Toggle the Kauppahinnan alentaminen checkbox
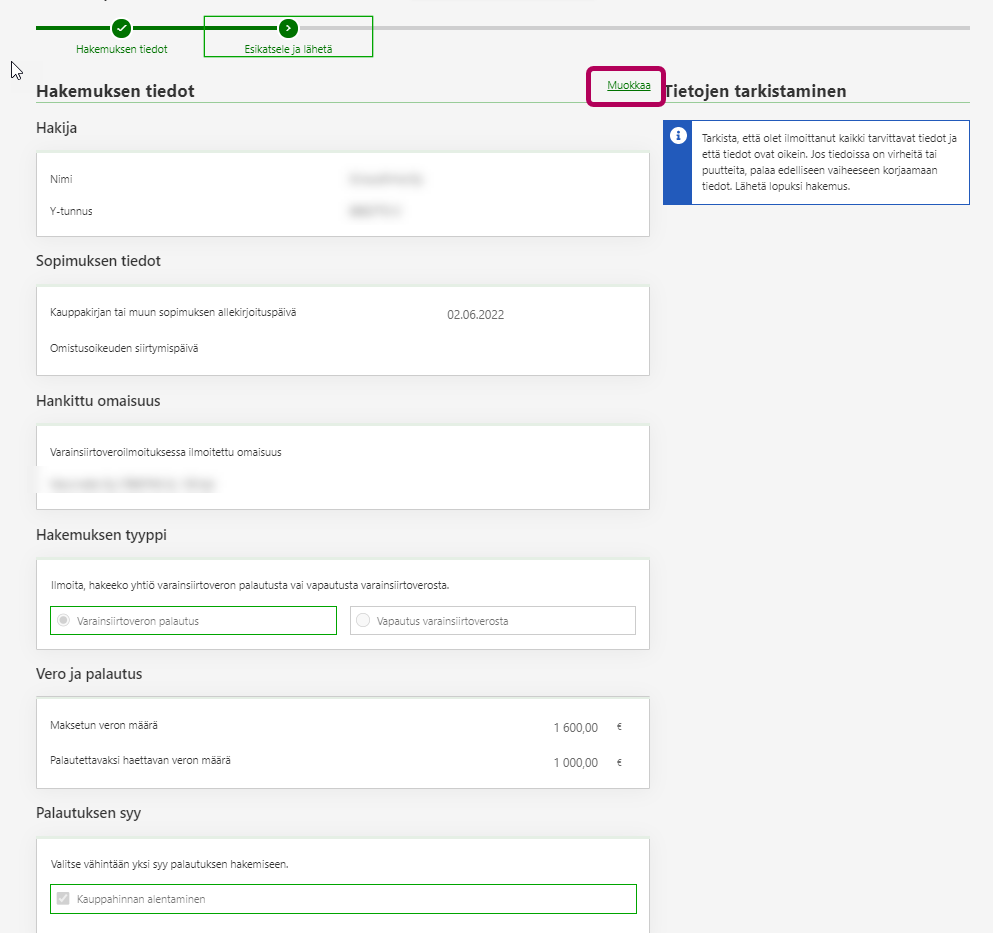Image resolution: width=993 pixels, height=933 pixels. 63,899
